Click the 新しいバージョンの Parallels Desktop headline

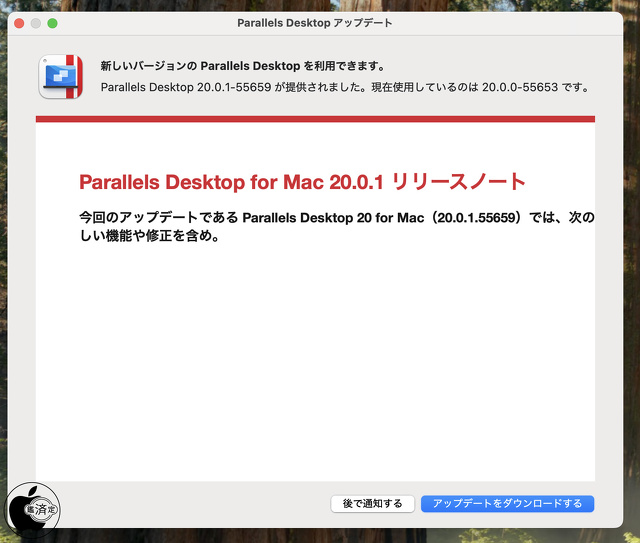click(x=243, y=66)
